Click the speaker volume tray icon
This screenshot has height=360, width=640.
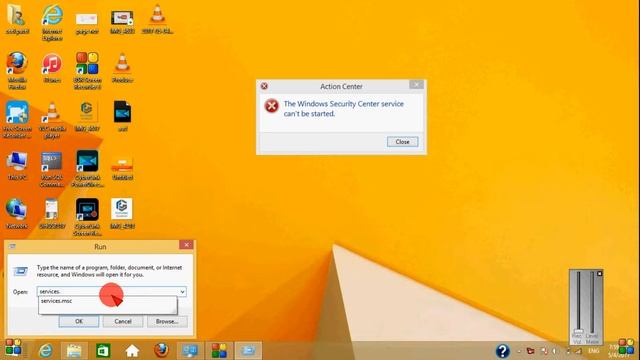[554, 351]
